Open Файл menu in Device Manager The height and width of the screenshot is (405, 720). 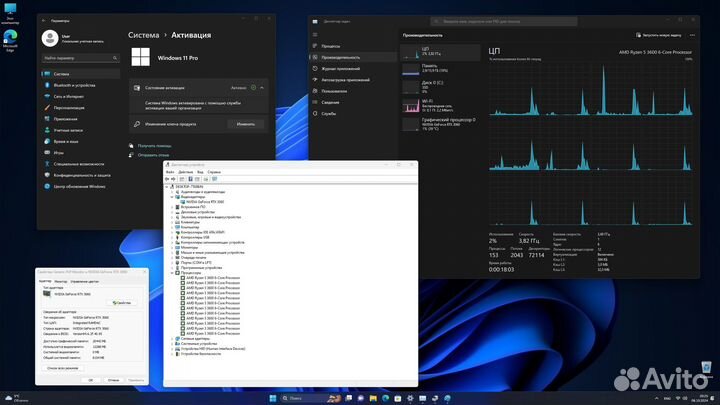tap(170, 172)
